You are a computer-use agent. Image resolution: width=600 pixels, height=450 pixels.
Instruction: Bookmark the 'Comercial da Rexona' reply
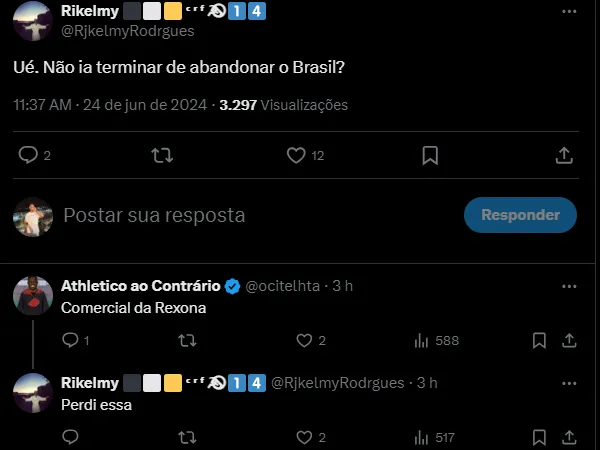539,340
